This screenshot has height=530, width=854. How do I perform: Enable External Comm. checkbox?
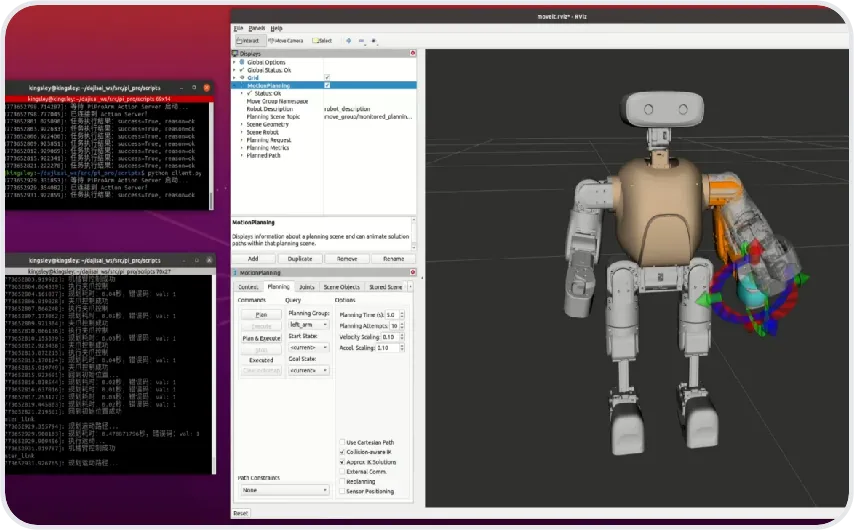tap(342, 472)
